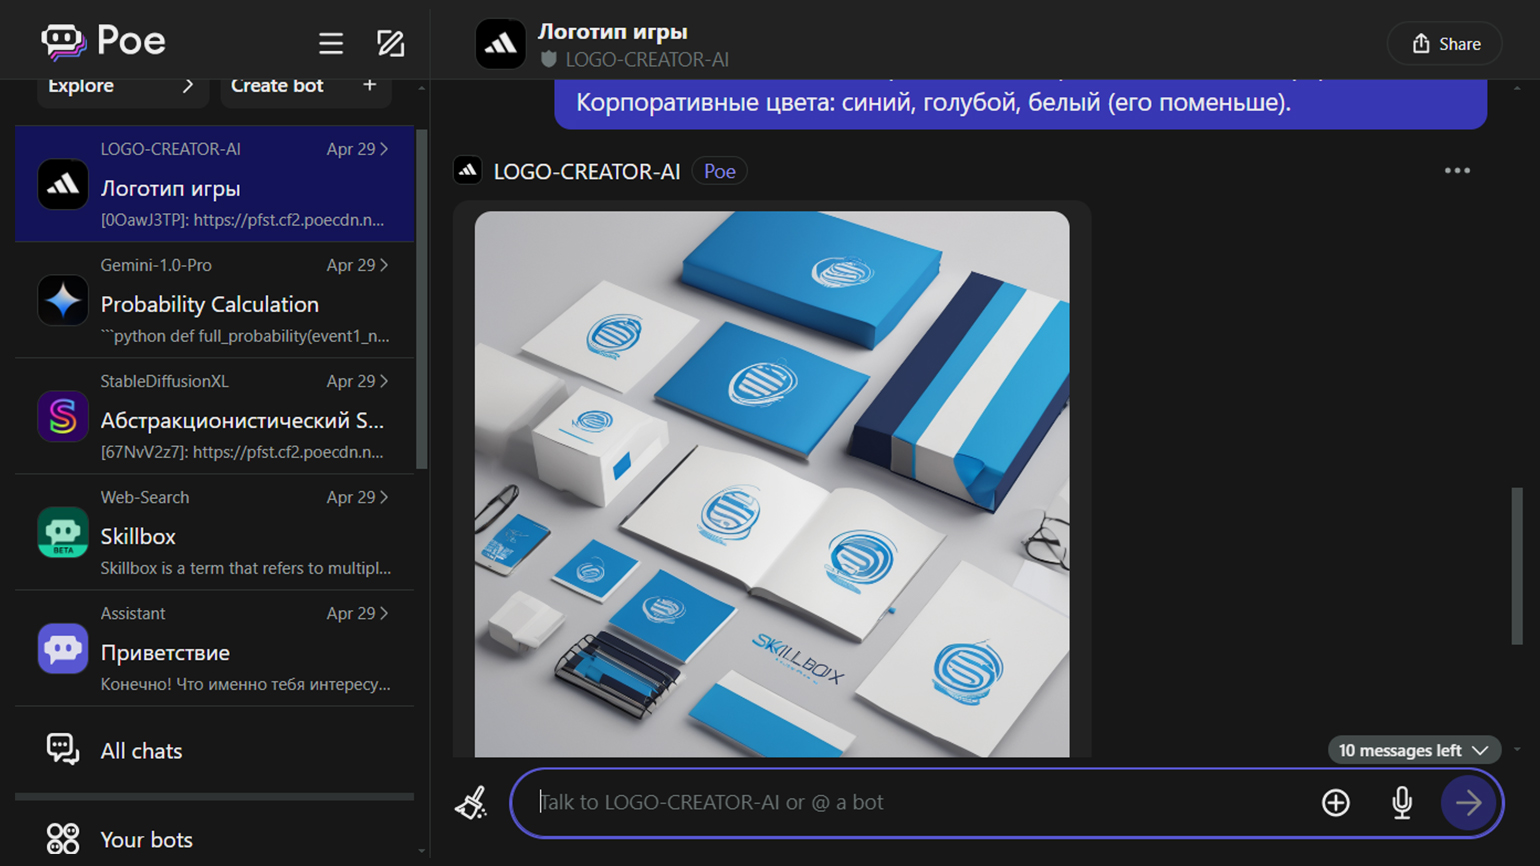Open the three-dot message options menu
Viewport: 1540px width, 866px height.
click(x=1457, y=171)
